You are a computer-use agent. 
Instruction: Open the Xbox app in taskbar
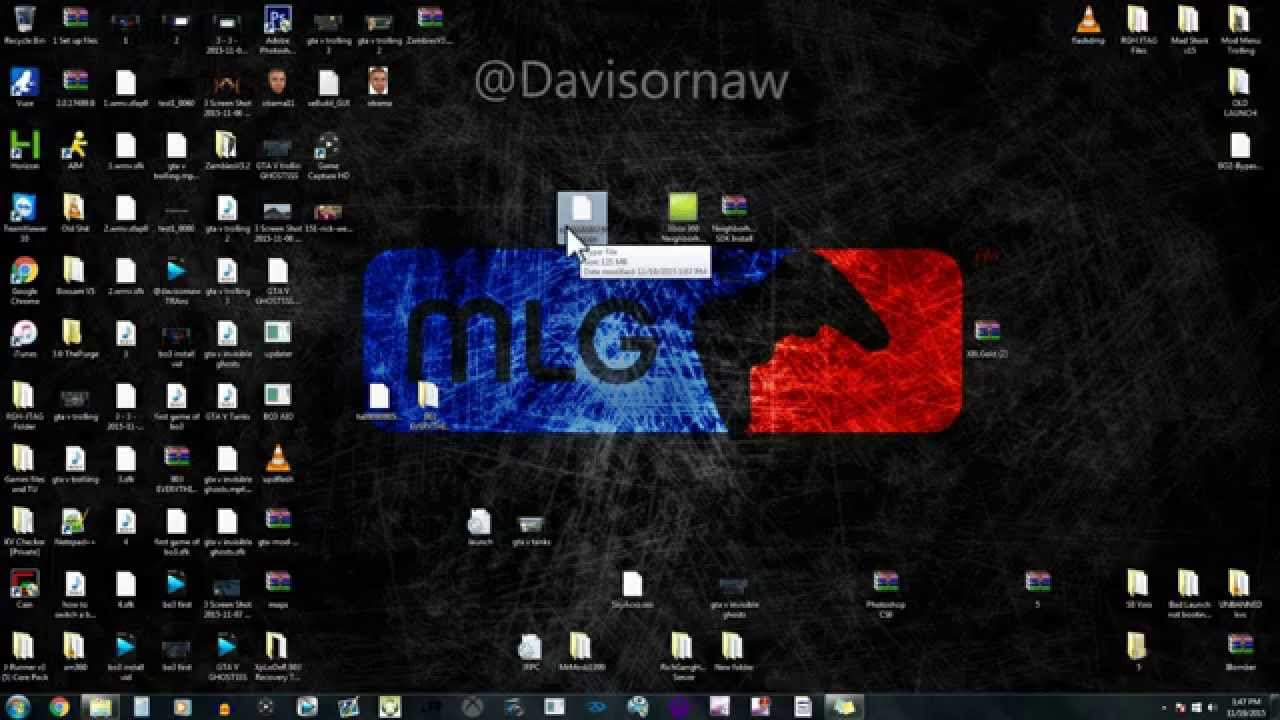[471, 707]
